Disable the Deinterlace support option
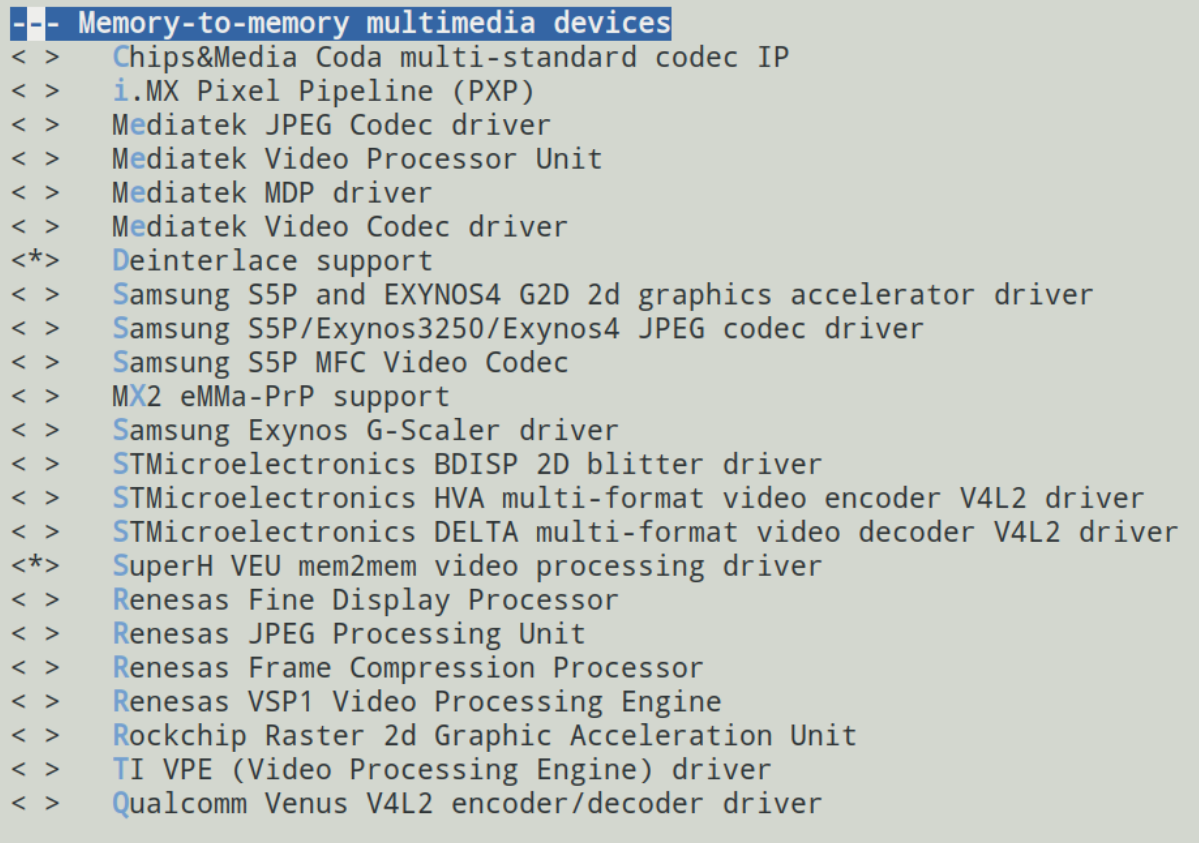 pos(35,261)
